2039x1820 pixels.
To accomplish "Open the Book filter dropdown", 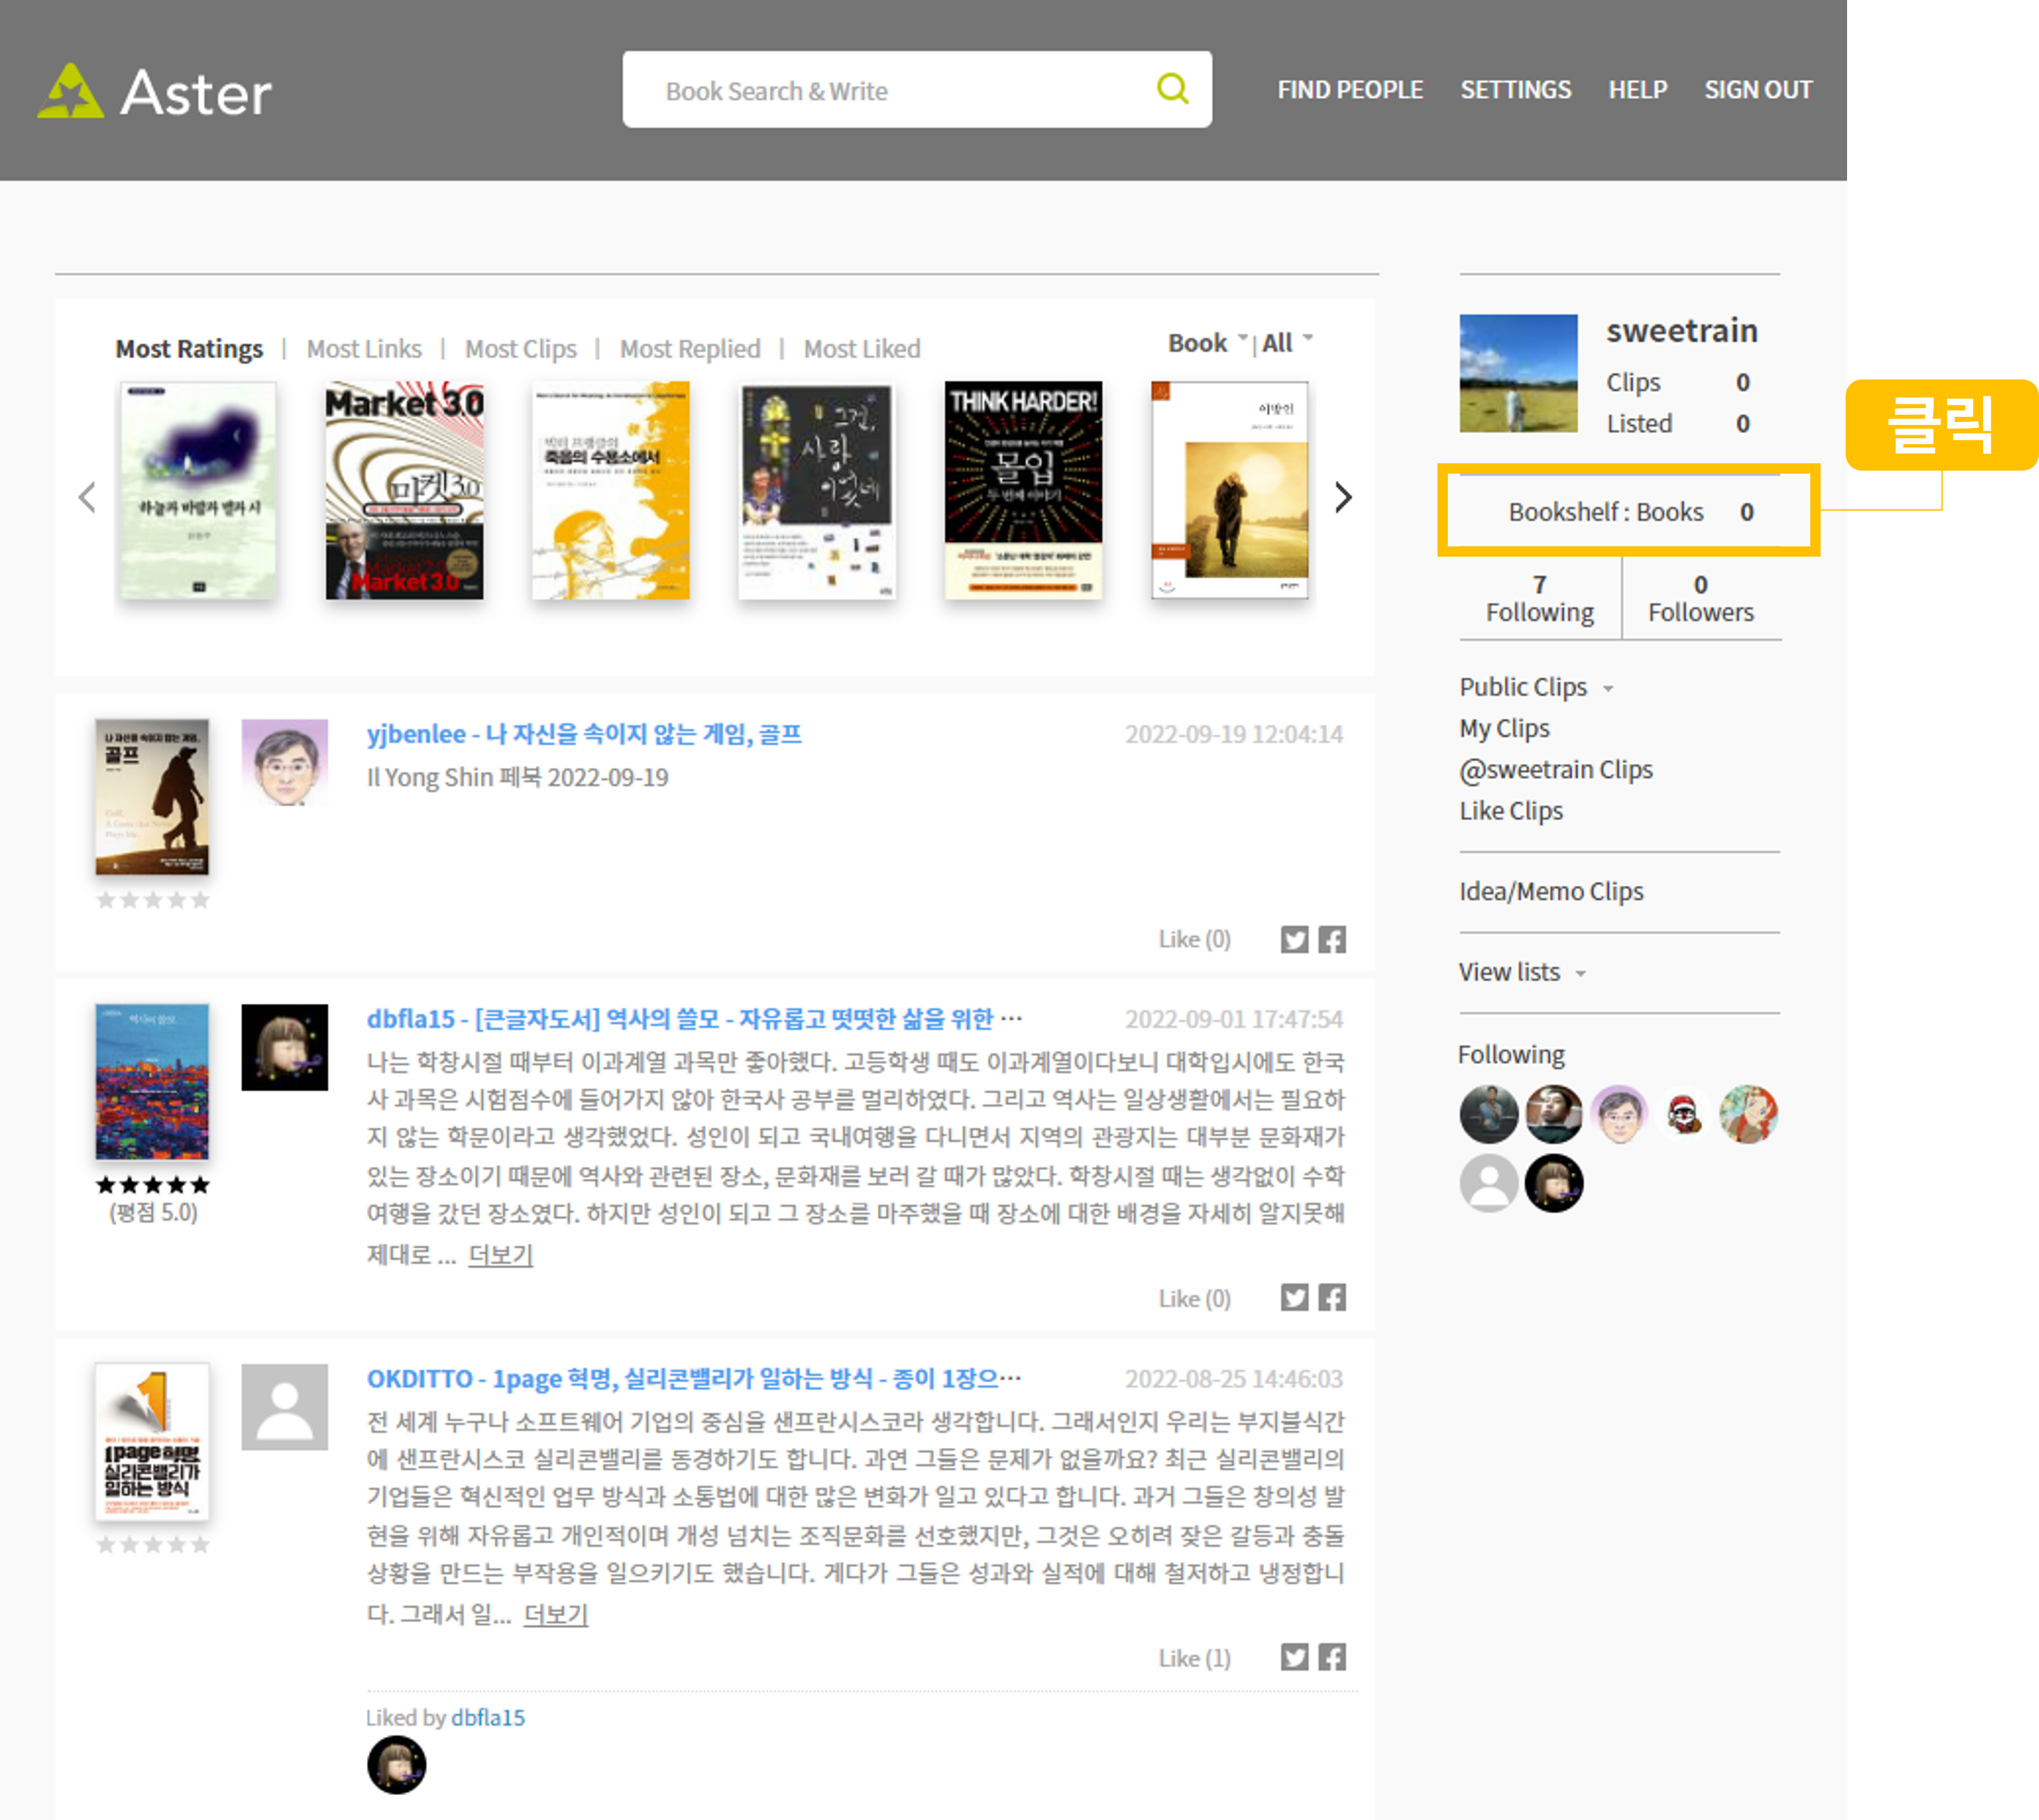I will click(x=1207, y=343).
